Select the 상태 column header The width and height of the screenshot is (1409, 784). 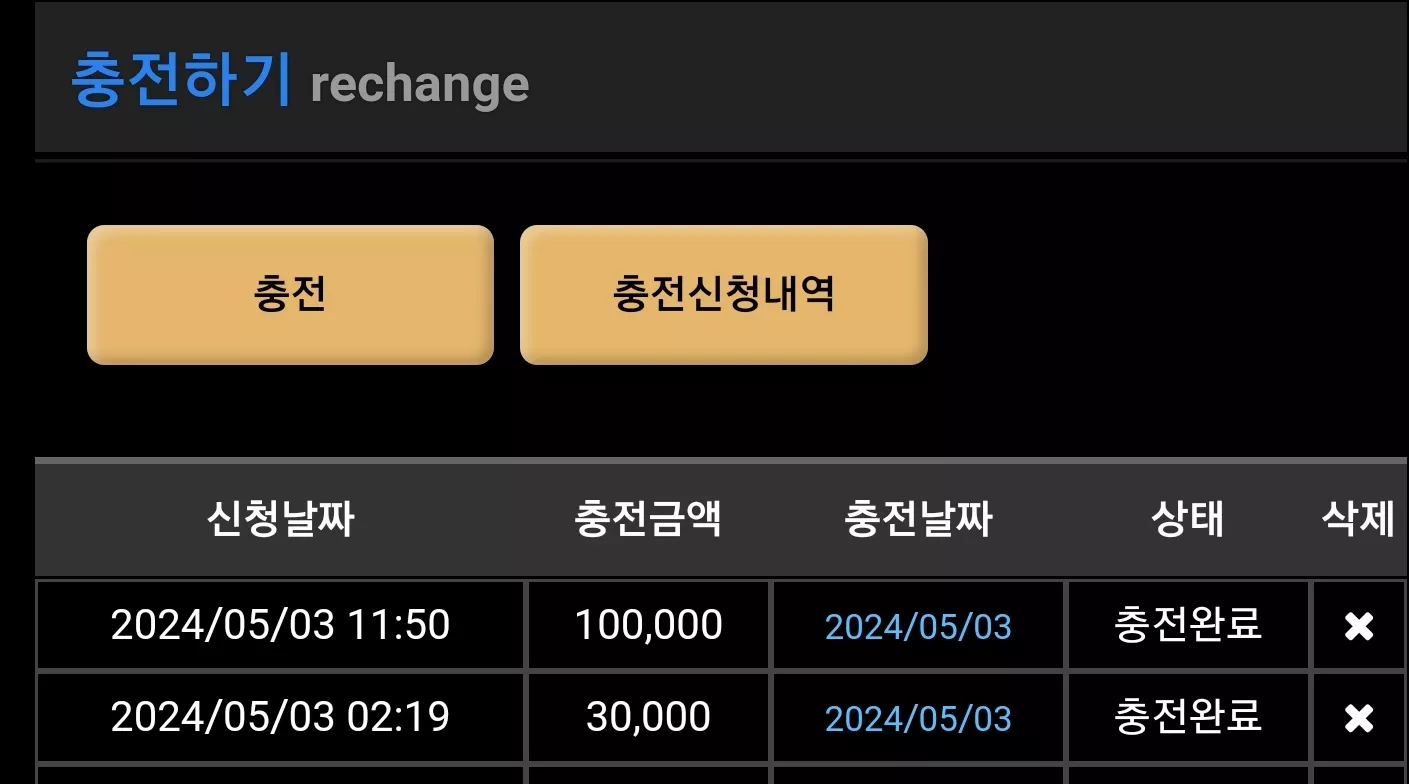click(1188, 519)
